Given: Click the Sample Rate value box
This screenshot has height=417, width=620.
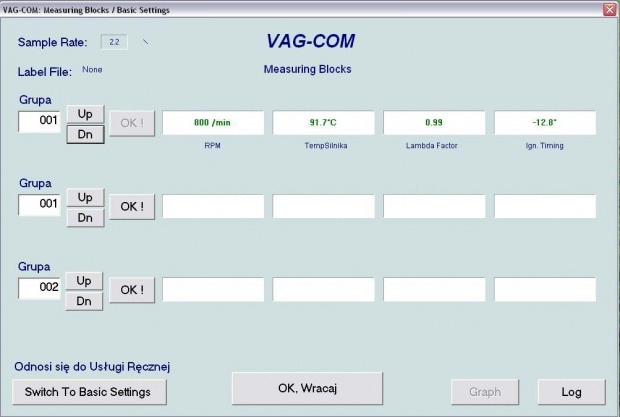Looking at the screenshot, I should click(x=114, y=42).
